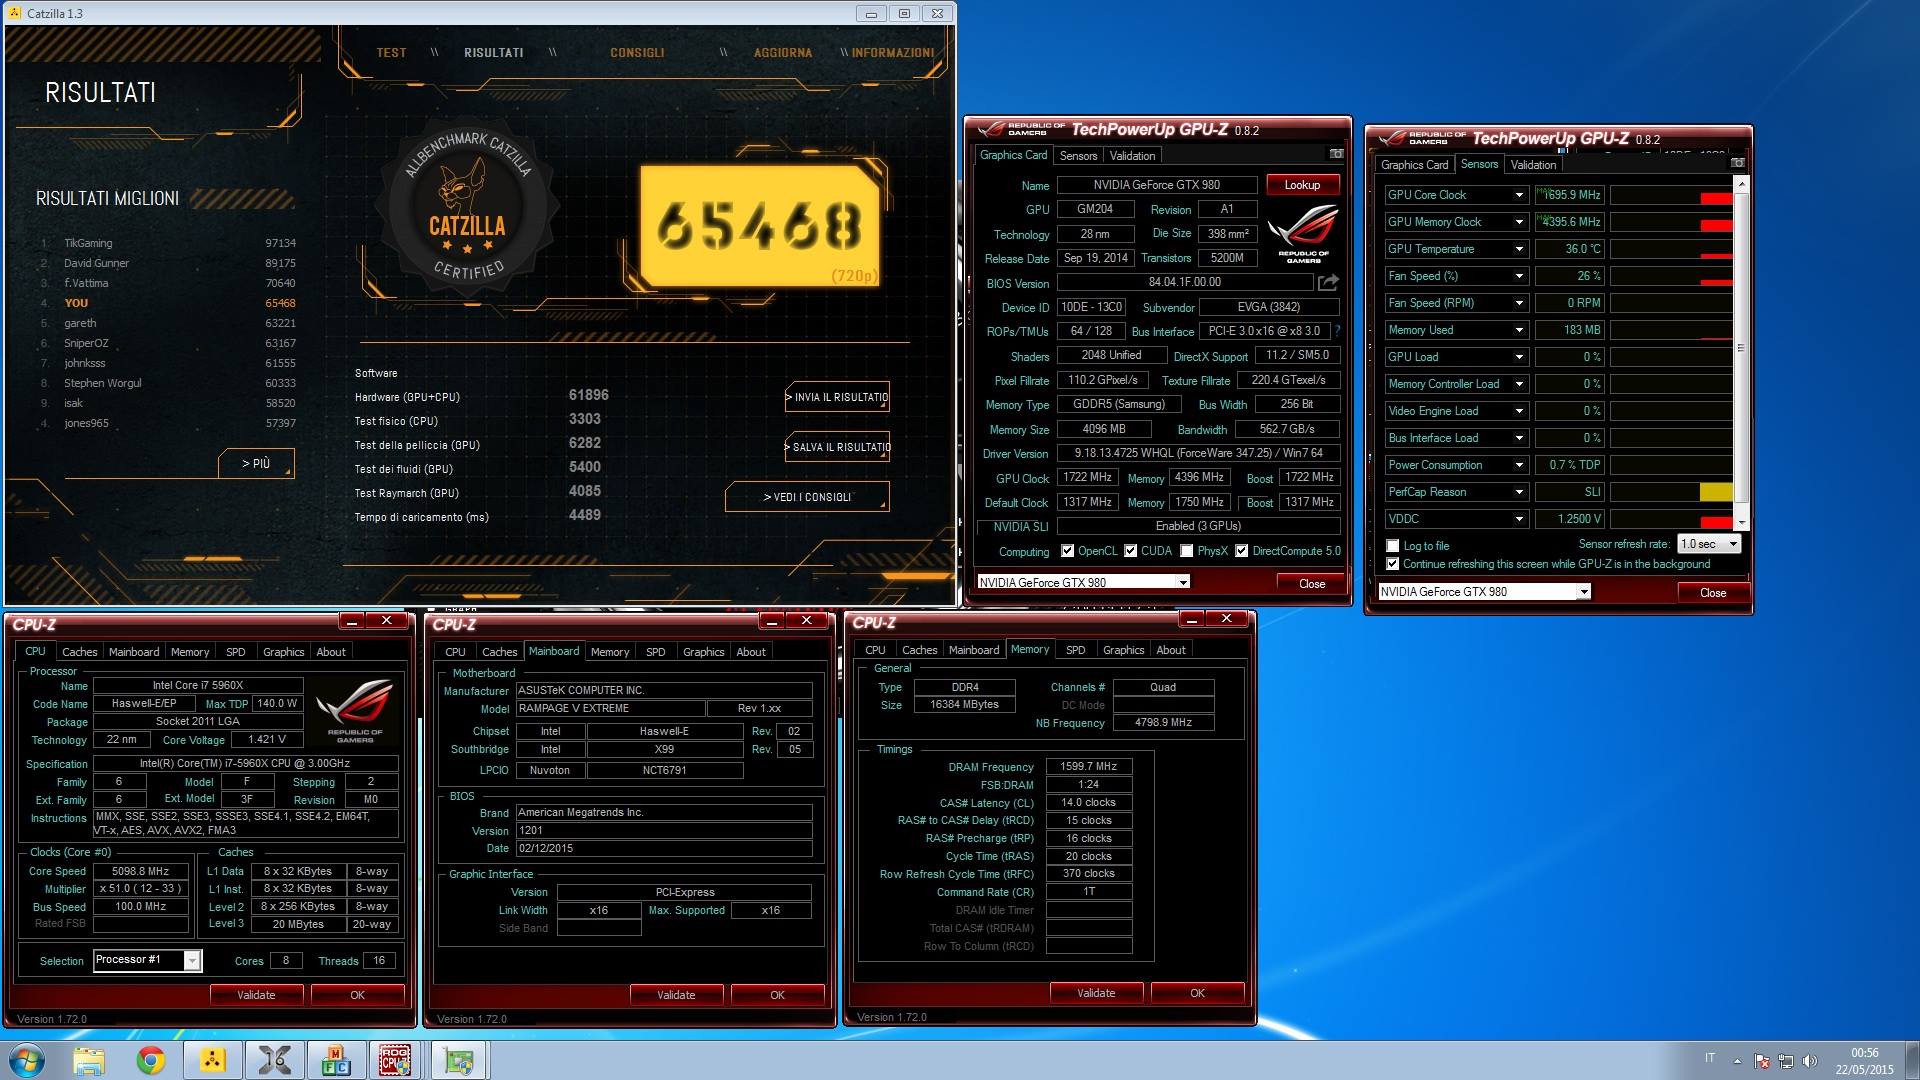Open the Memory Used sensor dropdown
Image resolution: width=1920 pixels, height=1080 pixels.
(1519, 330)
